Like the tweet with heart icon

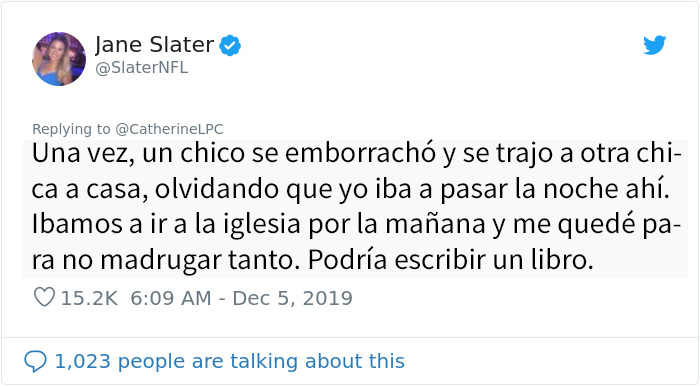pyautogui.click(x=44, y=297)
